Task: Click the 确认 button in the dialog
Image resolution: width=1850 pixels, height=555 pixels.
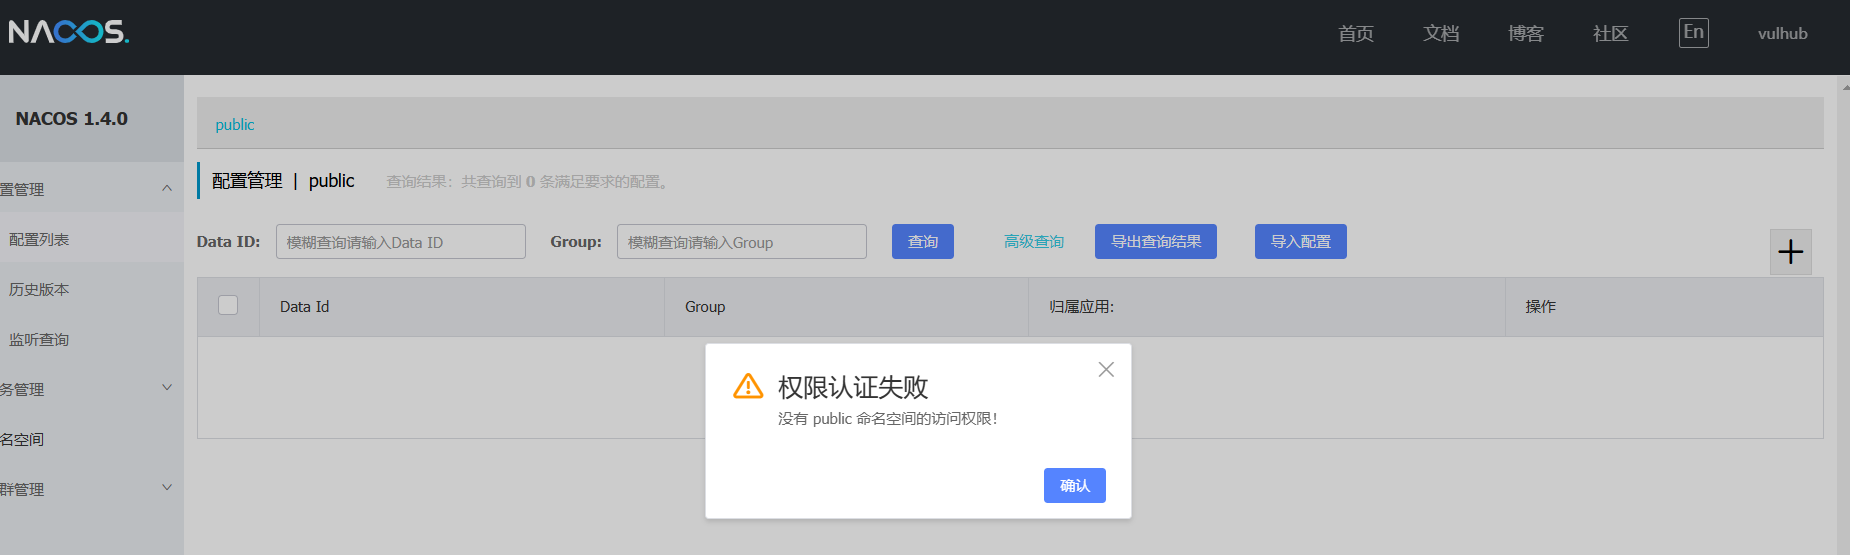Action: pos(1074,486)
